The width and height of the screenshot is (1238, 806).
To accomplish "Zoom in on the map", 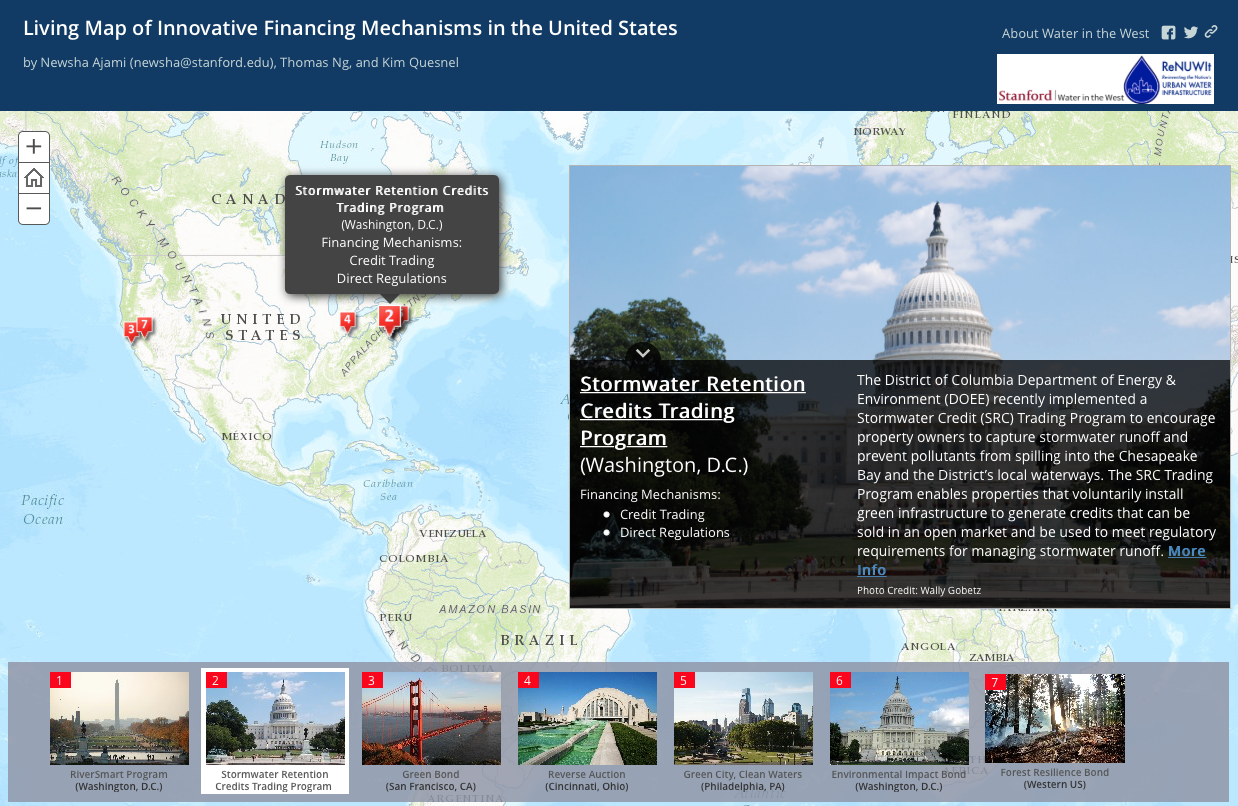I will click(34, 147).
